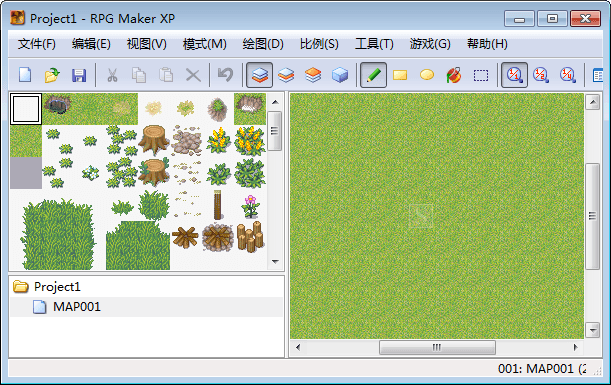Image resolution: width=611 pixels, height=385 pixels.
Task: Click the player start marker on map
Action: (421, 215)
